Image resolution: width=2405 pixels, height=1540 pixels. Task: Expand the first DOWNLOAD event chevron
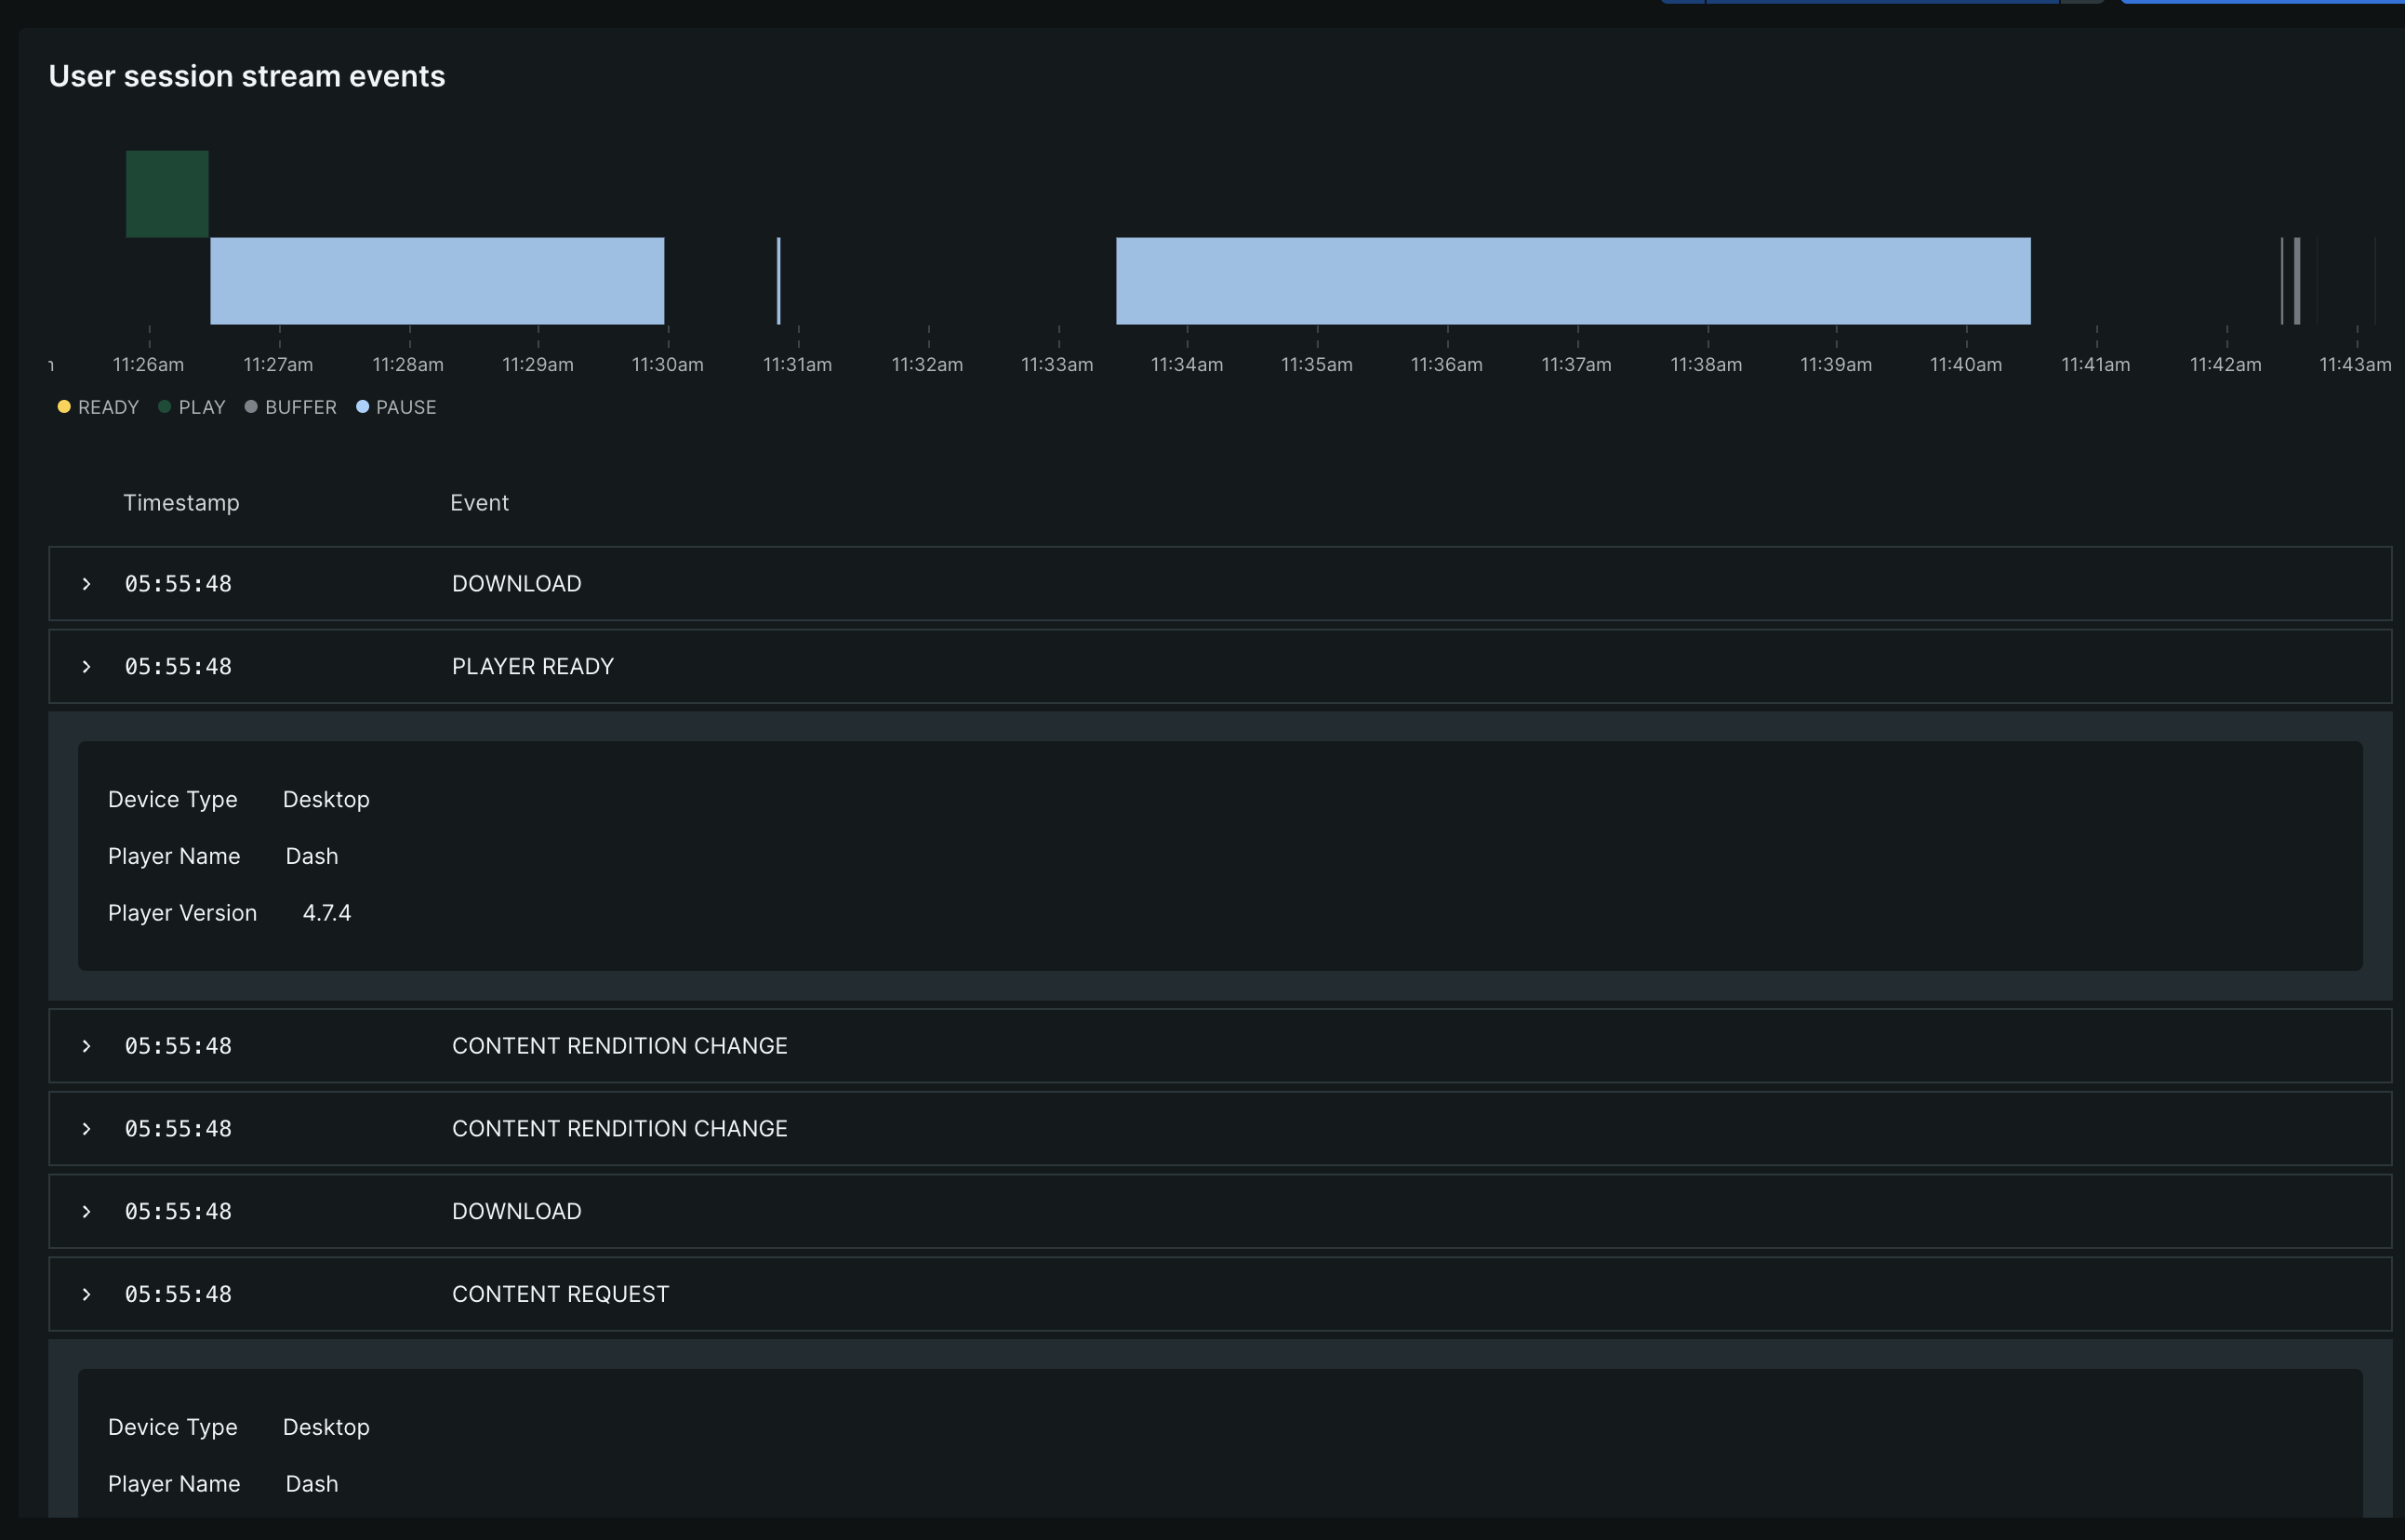tap(87, 584)
